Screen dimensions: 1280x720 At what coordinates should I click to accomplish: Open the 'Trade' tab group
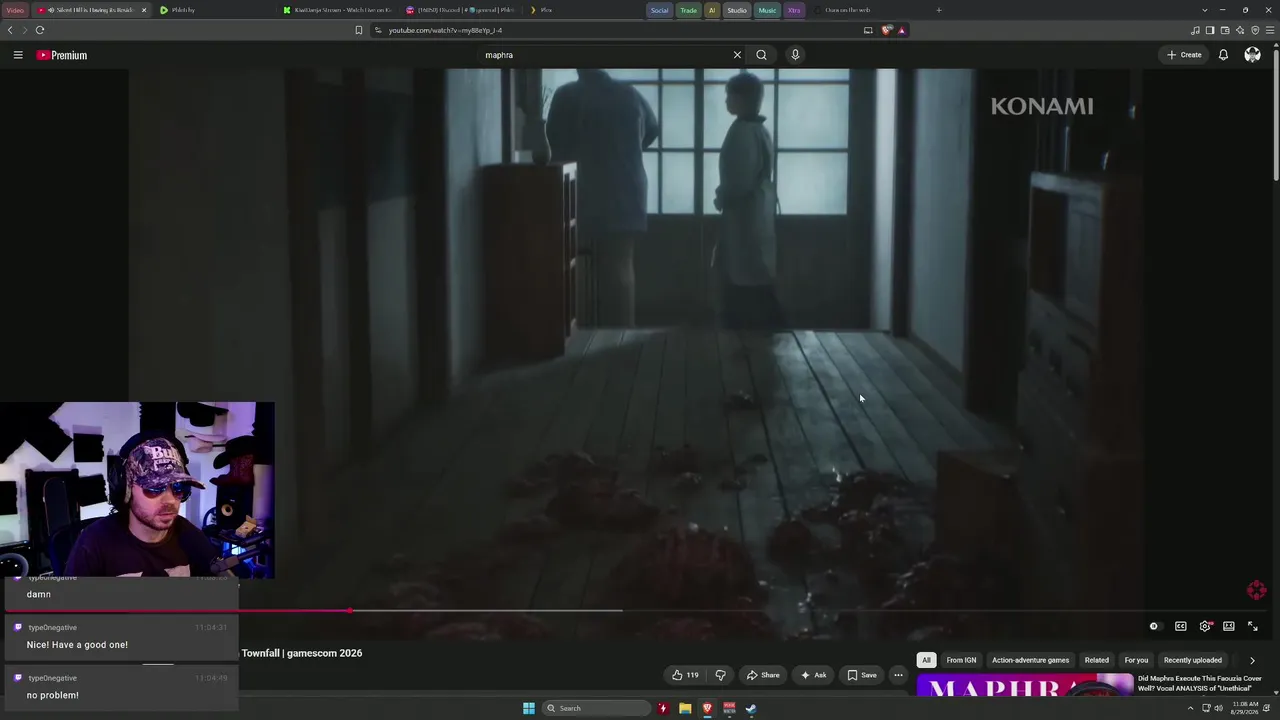[688, 10]
